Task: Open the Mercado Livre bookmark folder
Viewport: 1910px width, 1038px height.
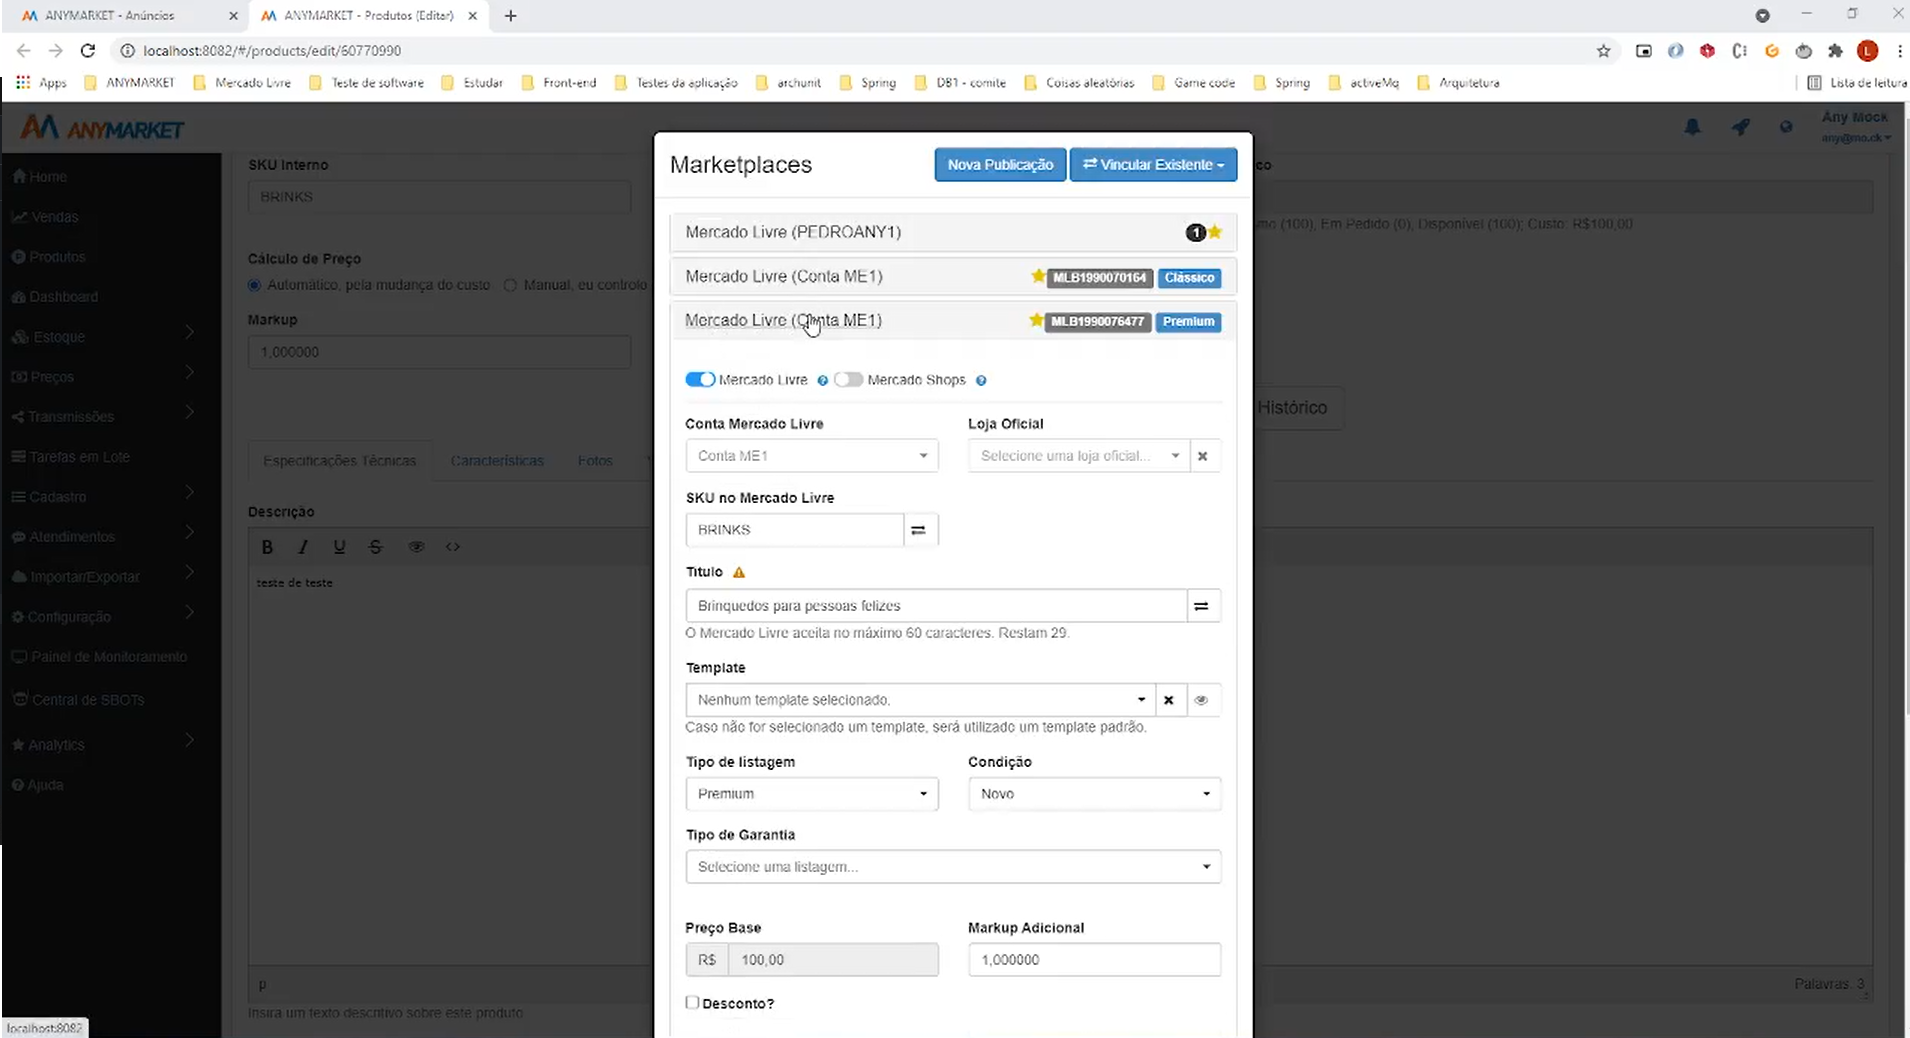Action: pyautogui.click(x=242, y=83)
